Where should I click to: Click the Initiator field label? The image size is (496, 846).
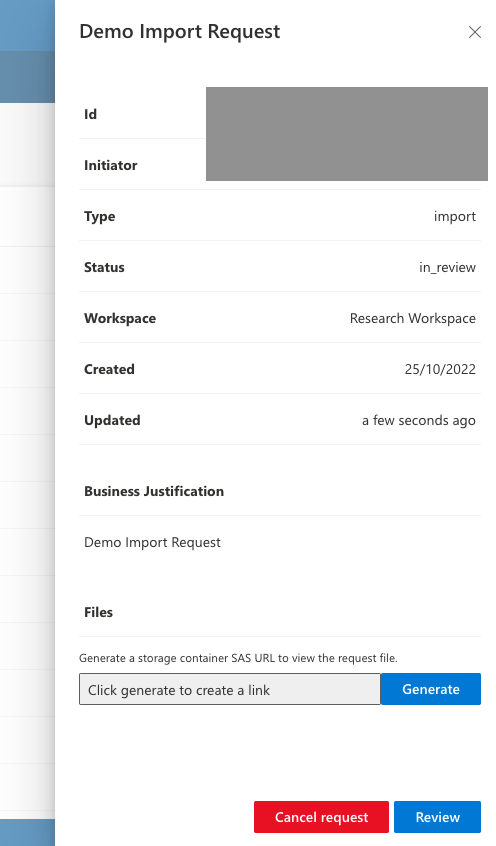[x=111, y=166]
